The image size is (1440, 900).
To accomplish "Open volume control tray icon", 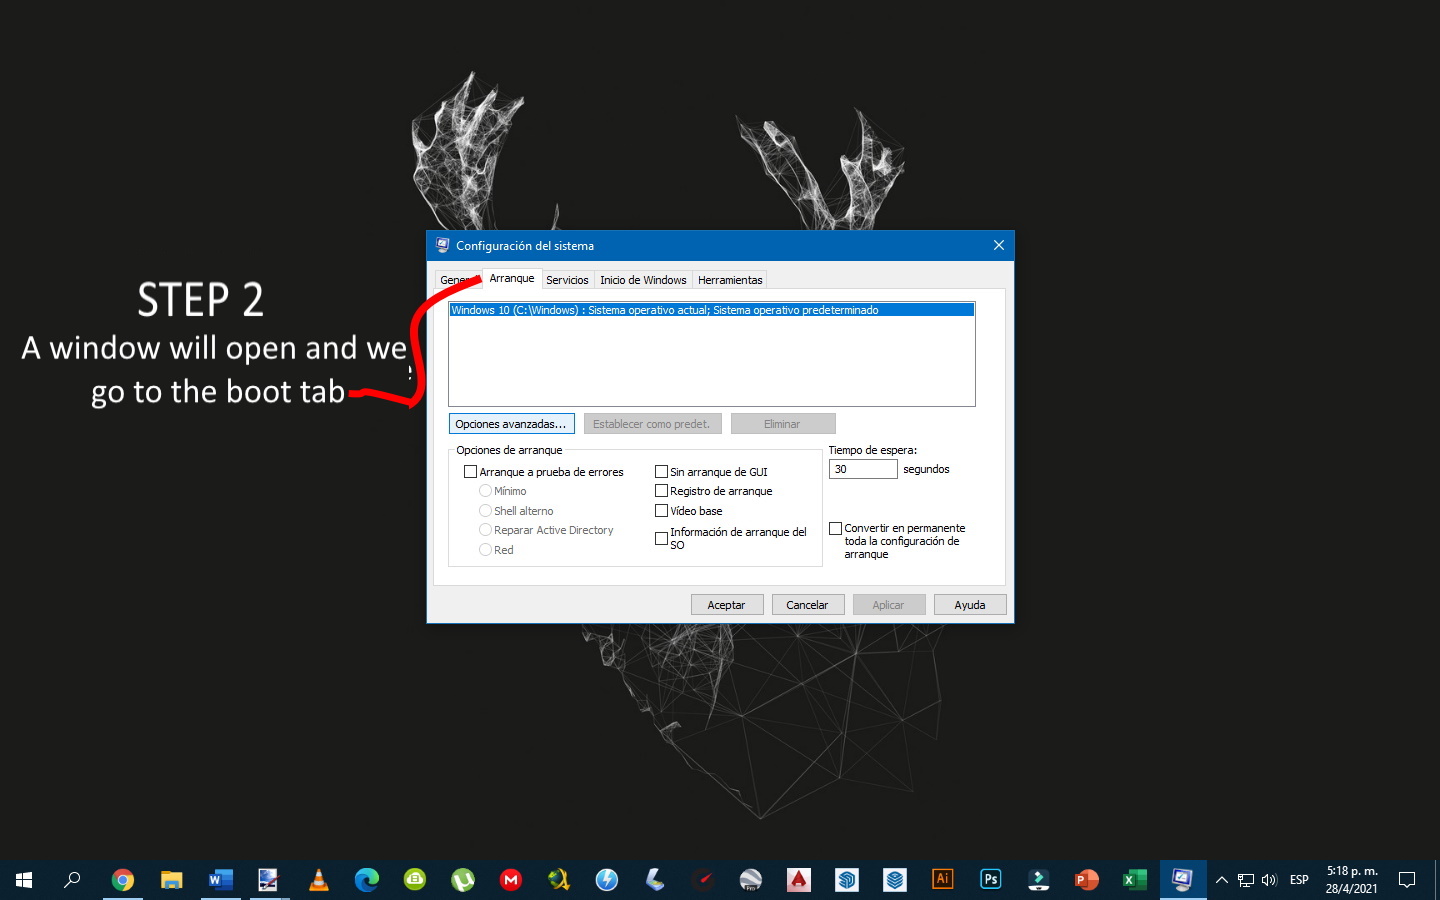I will [1270, 880].
